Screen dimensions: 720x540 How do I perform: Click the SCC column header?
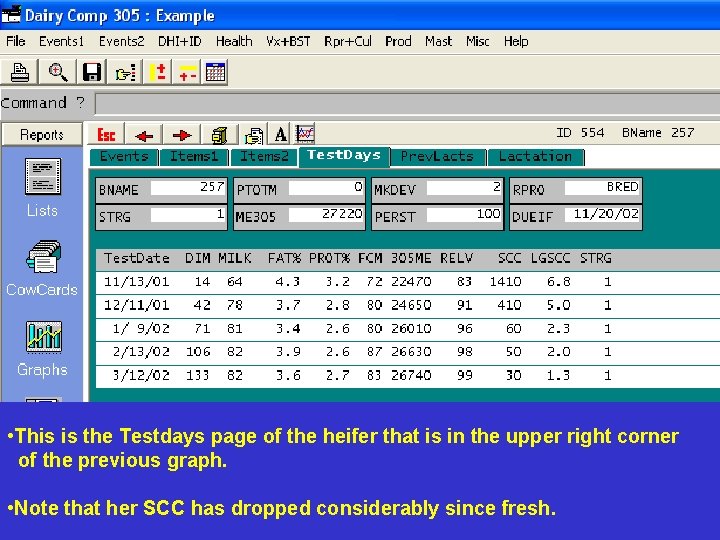click(x=509, y=258)
